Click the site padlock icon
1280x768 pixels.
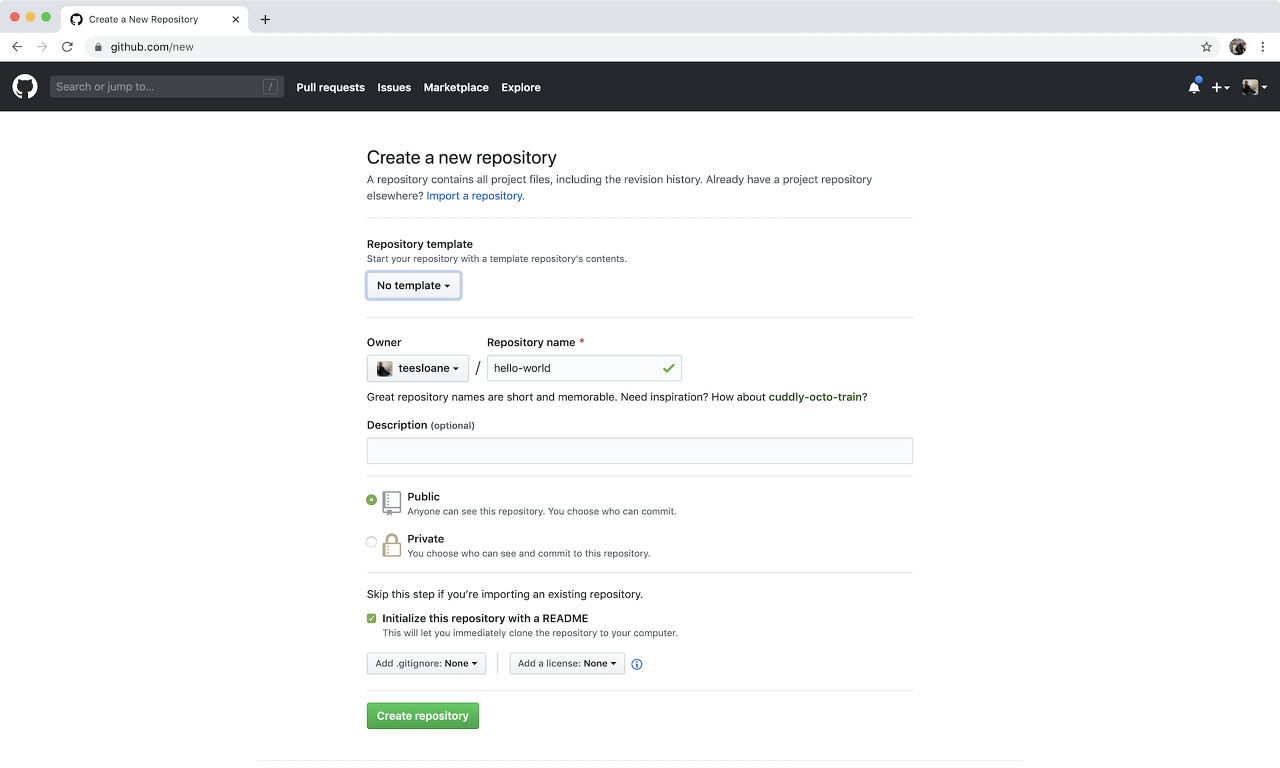(x=98, y=47)
